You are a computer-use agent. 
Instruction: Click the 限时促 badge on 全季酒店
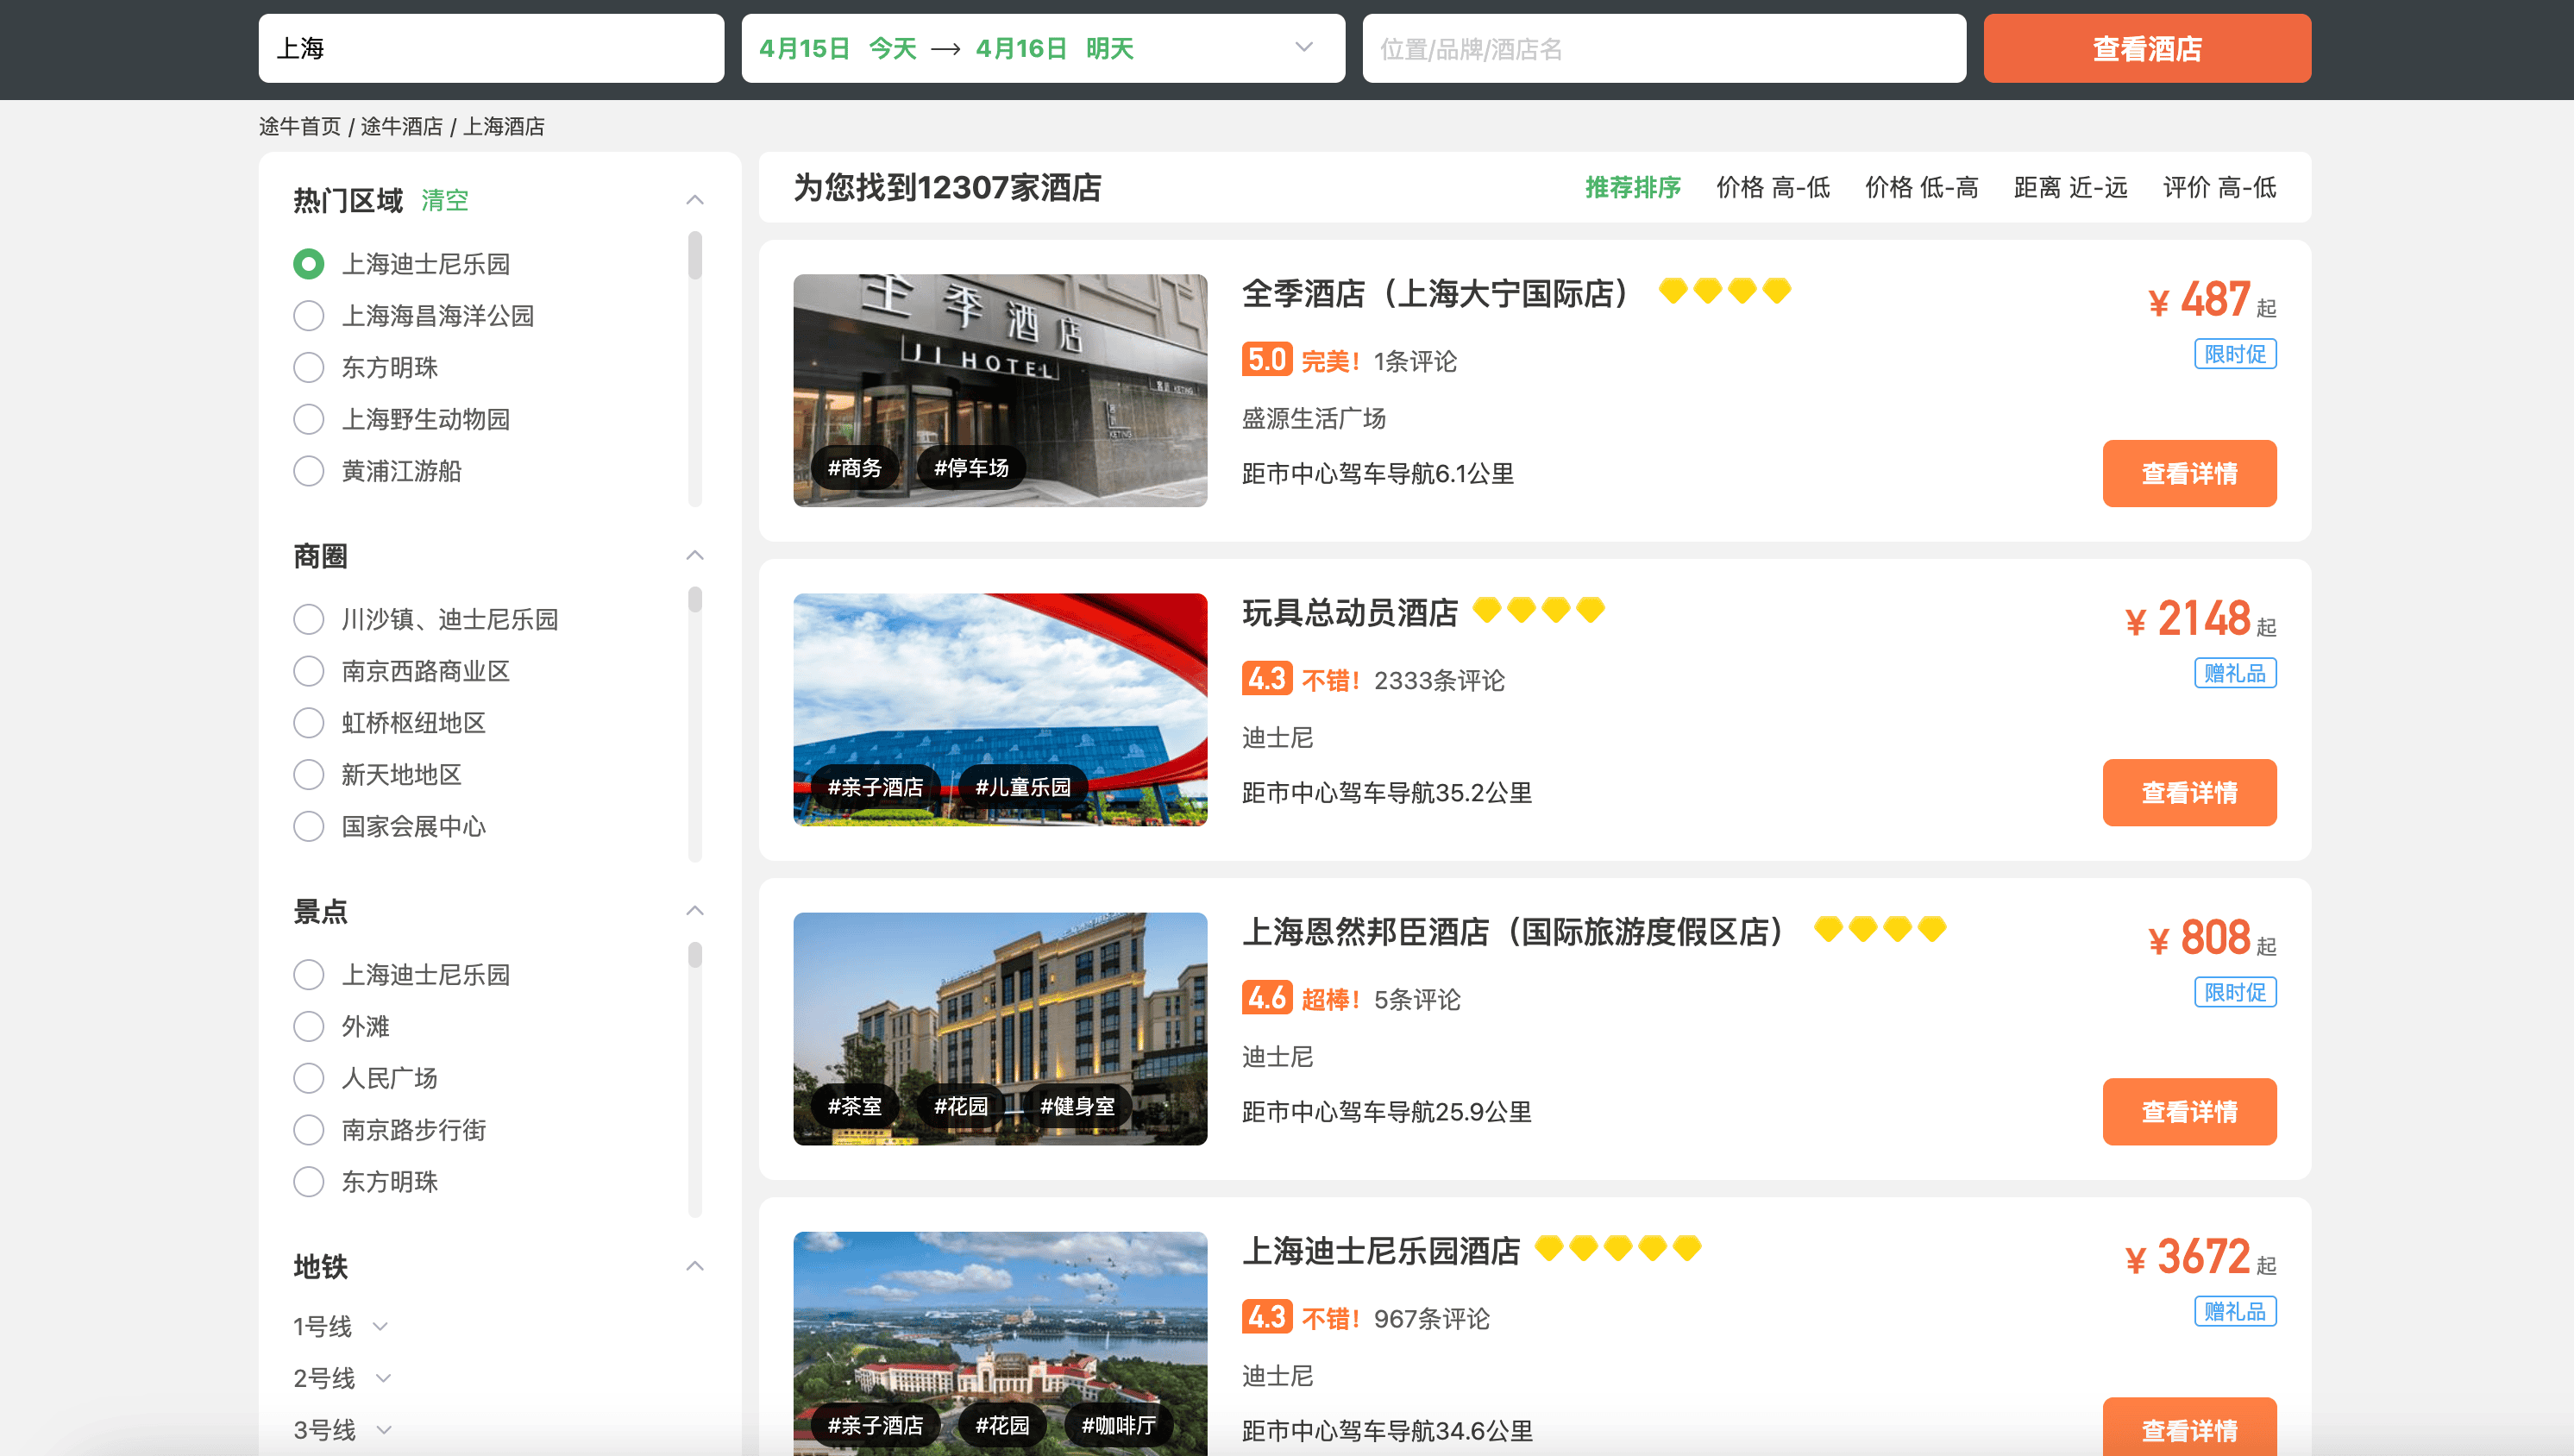coord(2234,354)
